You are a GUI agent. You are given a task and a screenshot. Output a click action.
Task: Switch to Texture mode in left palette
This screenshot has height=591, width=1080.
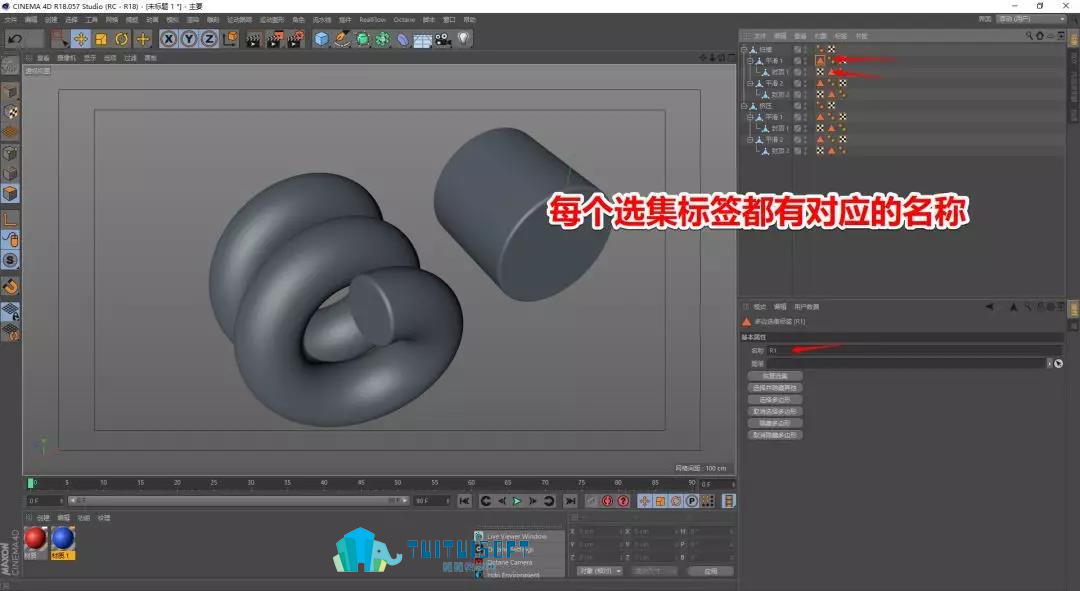10,112
